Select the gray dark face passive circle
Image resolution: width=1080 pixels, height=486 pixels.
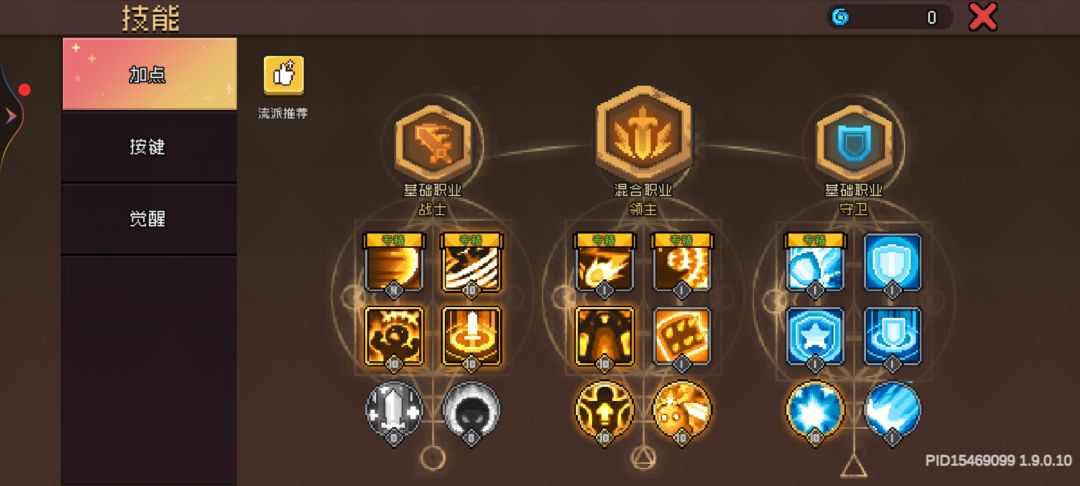coord(472,410)
